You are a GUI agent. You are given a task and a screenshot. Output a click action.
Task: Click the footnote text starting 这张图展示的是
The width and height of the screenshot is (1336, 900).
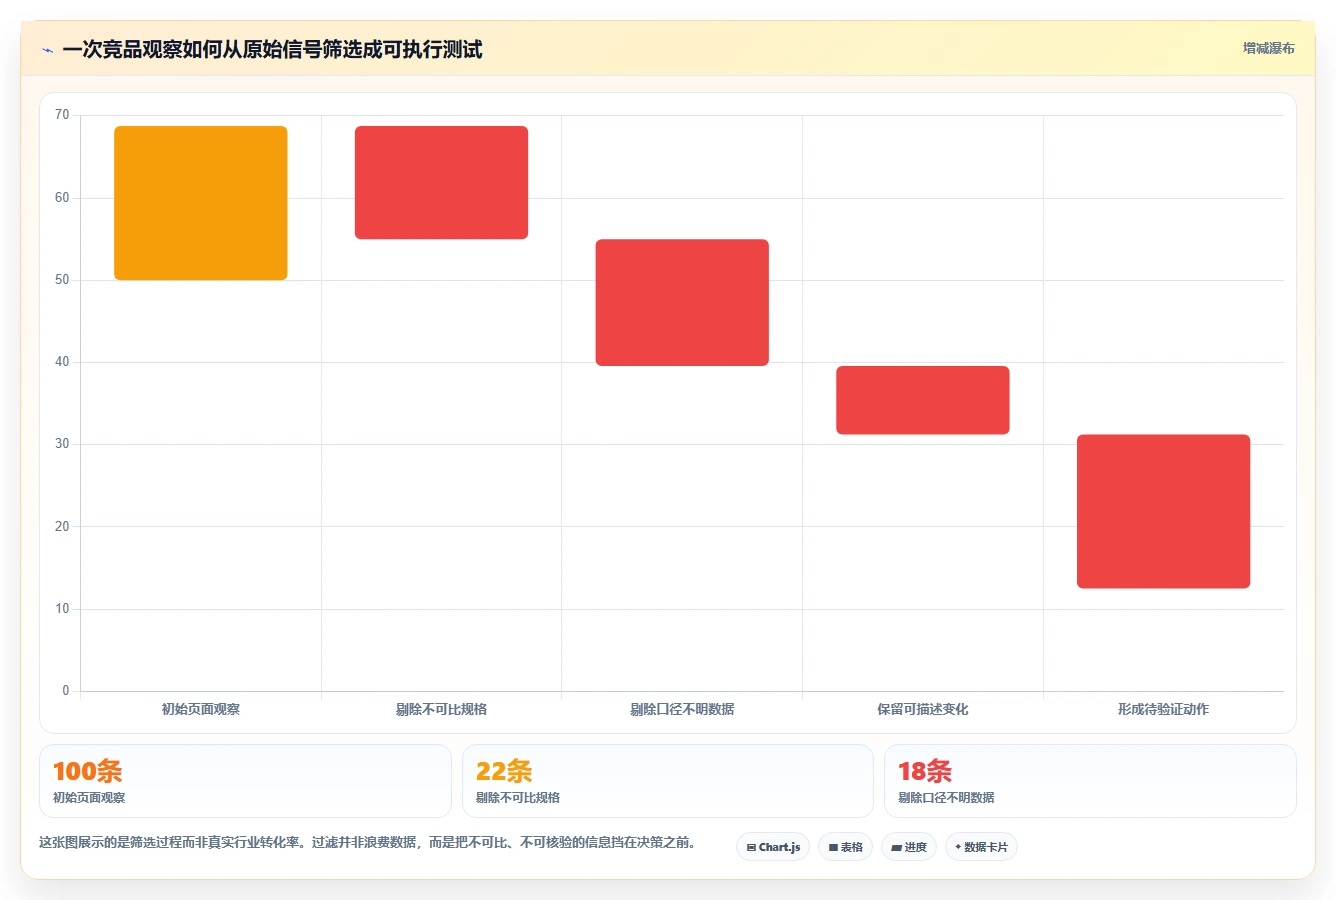pyautogui.click(x=368, y=843)
